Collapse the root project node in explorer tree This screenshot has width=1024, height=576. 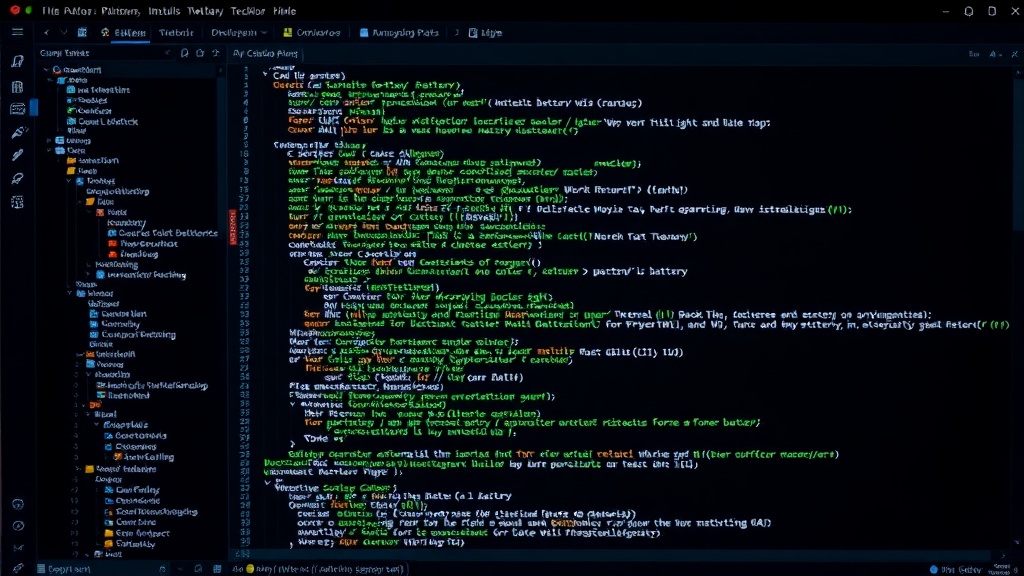(x=46, y=69)
